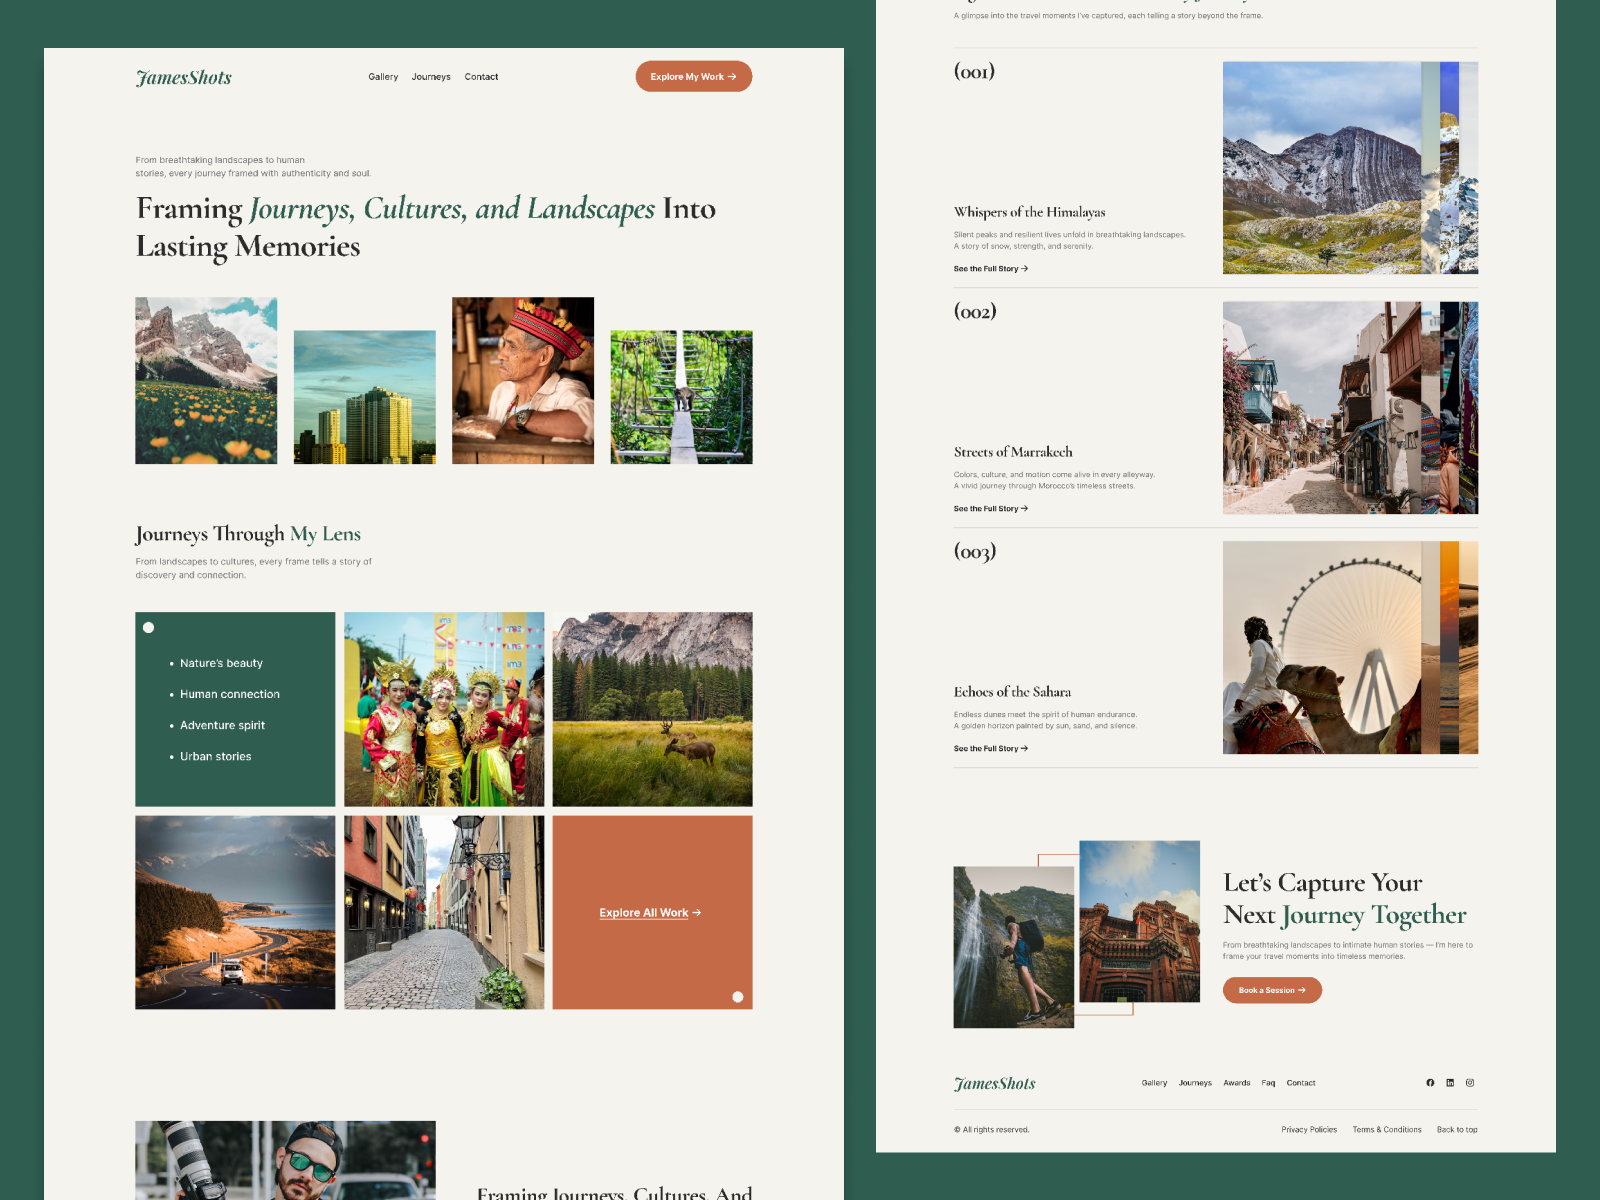Viewport: 1600px width, 1200px height.
Task: Select the Urban stories list item
Action: point(214,756)
